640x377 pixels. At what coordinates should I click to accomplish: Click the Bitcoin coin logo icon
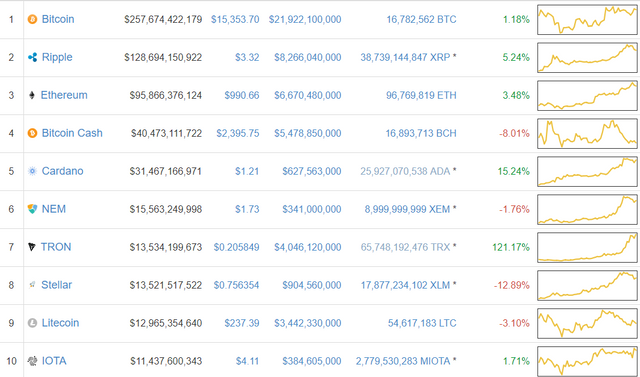(x=32, y=19)
